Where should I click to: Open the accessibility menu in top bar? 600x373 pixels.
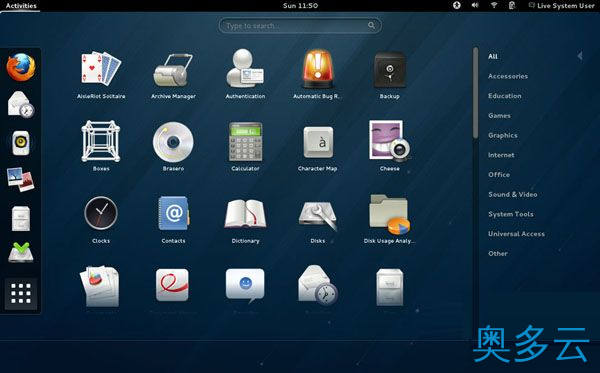[457, 5]
